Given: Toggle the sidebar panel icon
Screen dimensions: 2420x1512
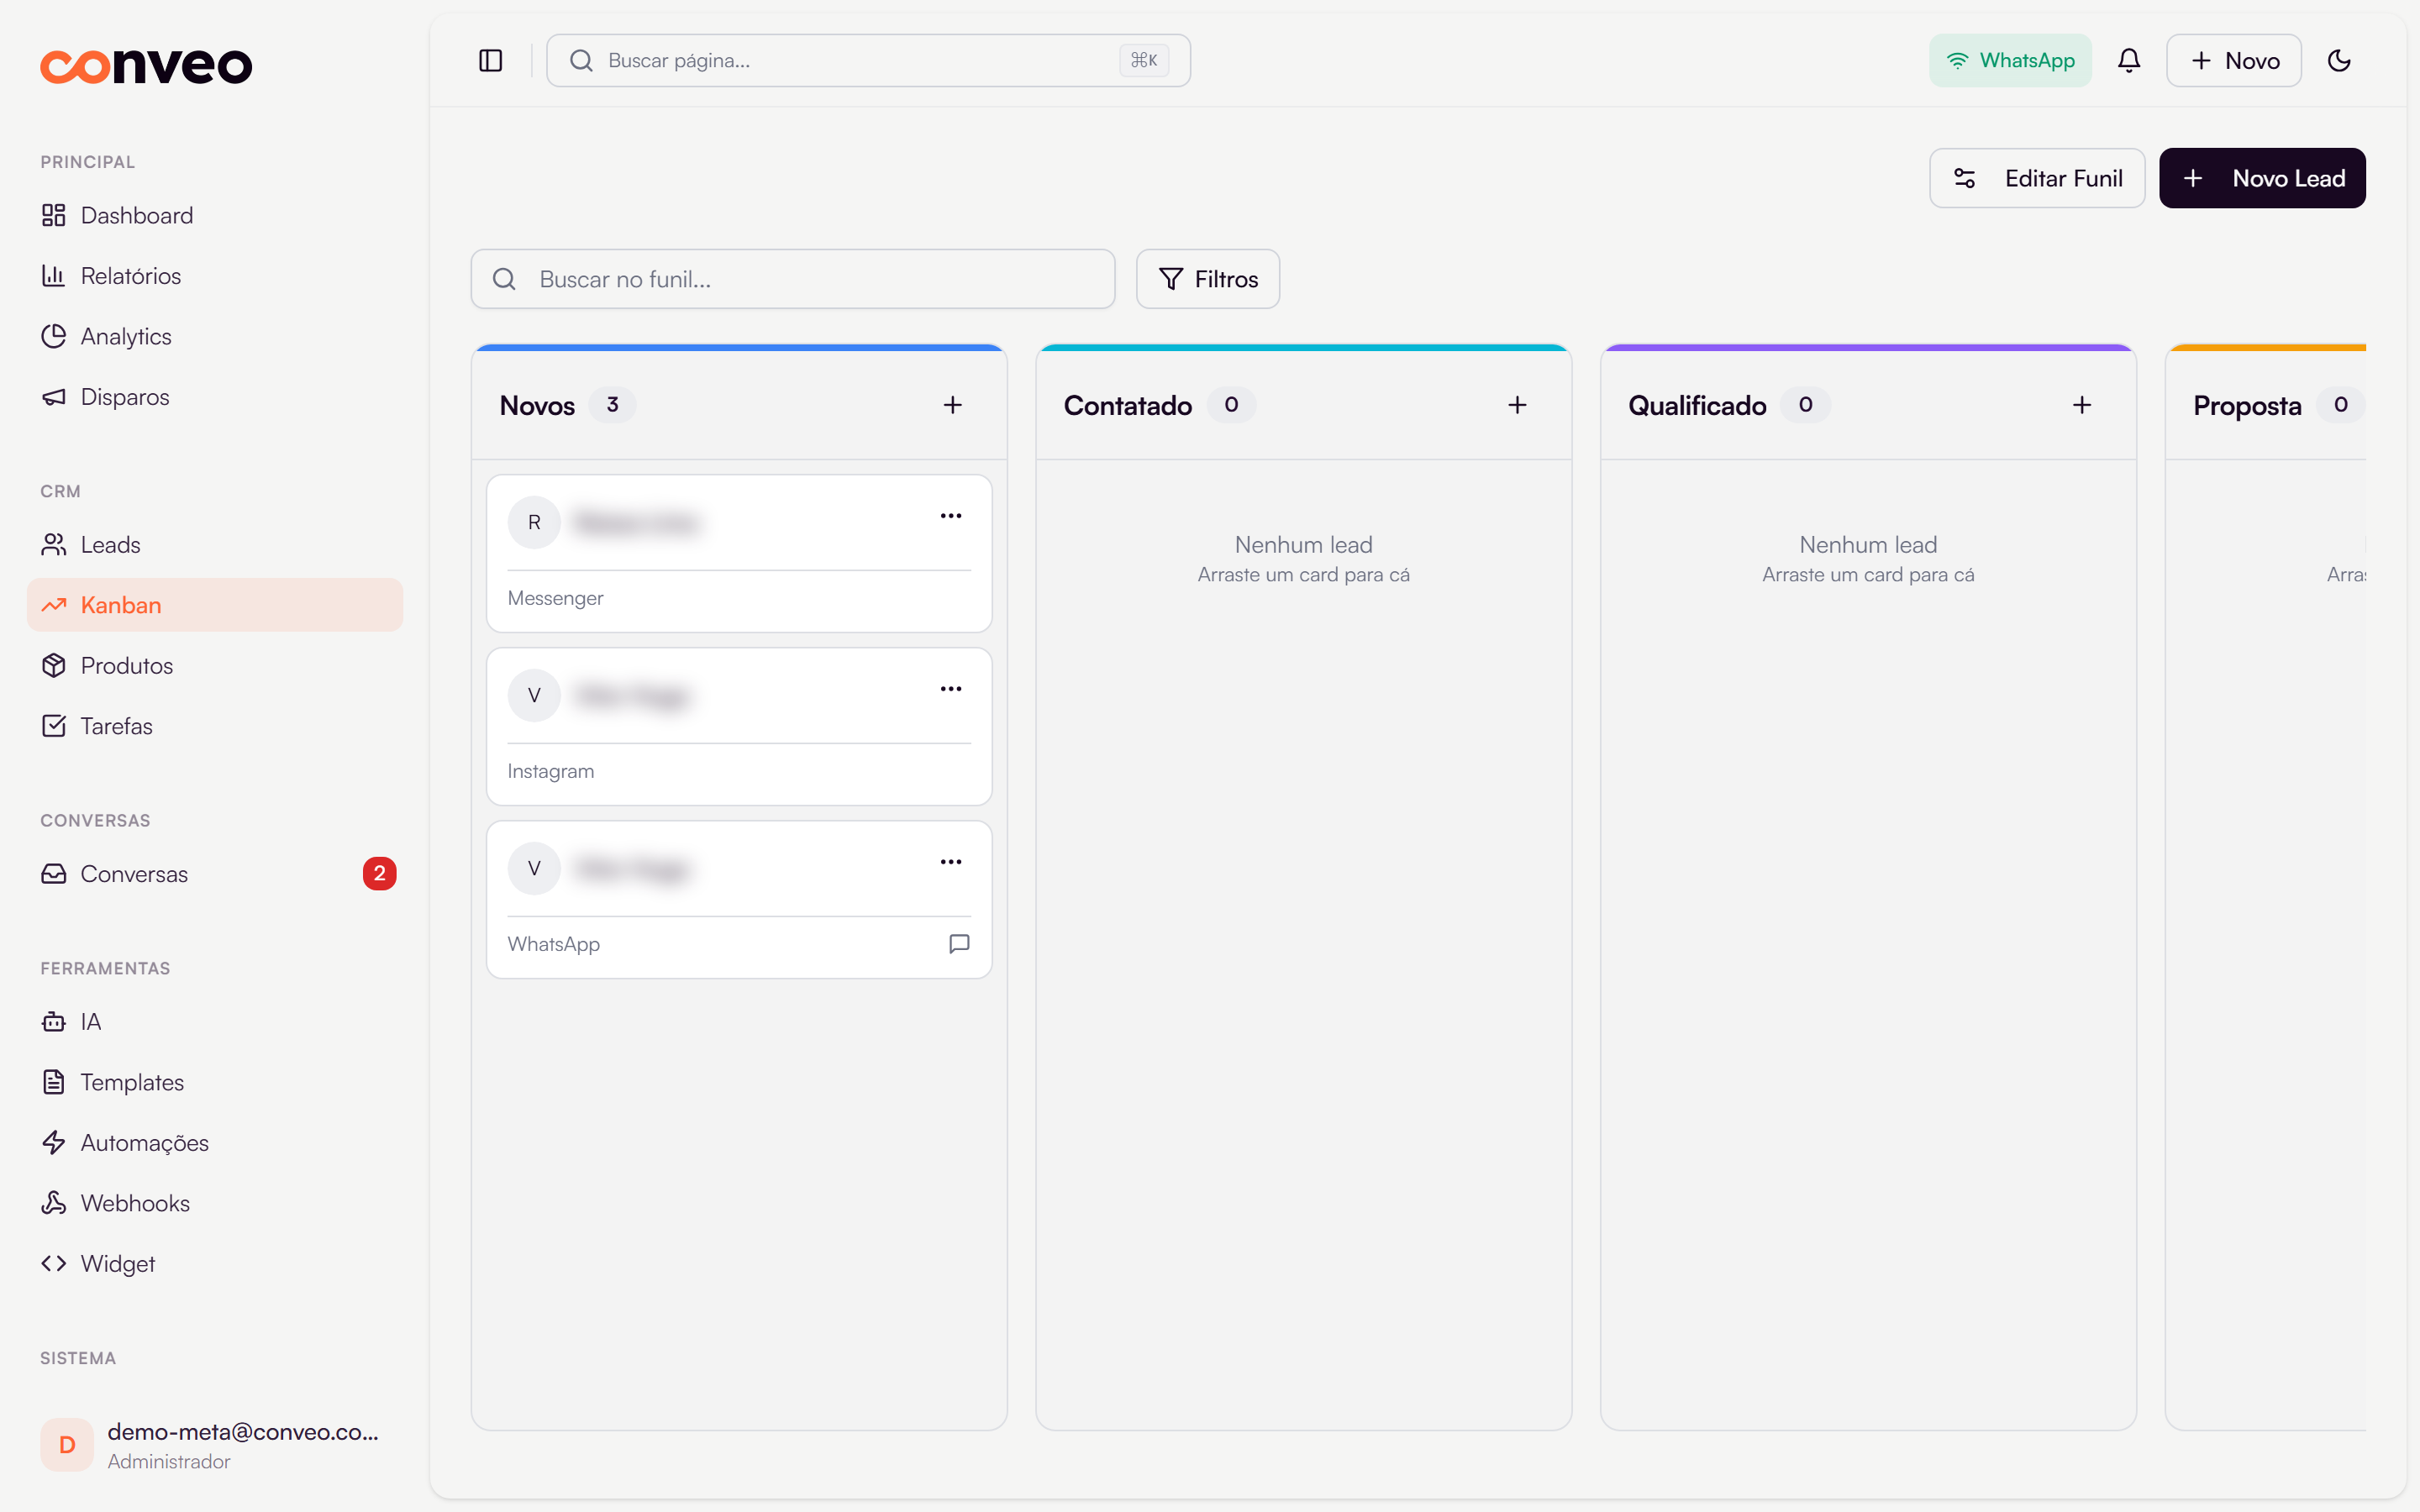Looking at the screenshot, I should pos(490,60).
